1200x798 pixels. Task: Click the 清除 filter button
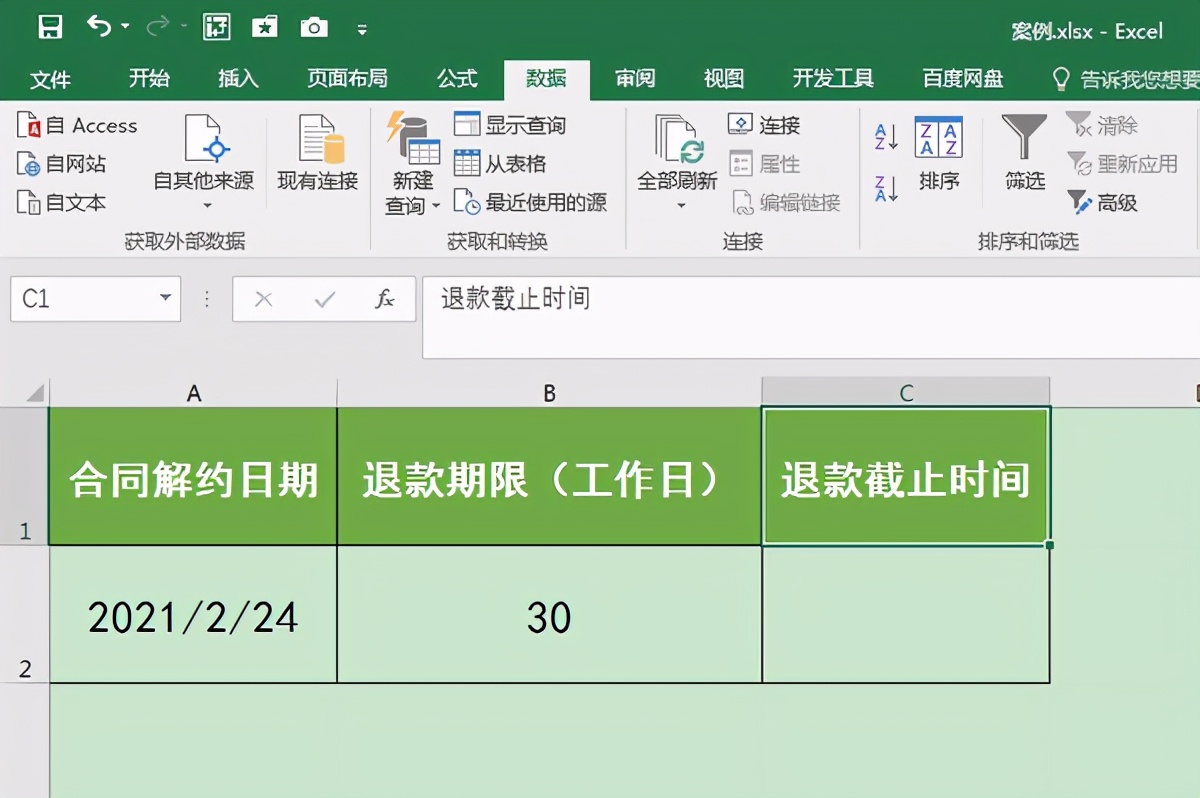[1101, 125]
